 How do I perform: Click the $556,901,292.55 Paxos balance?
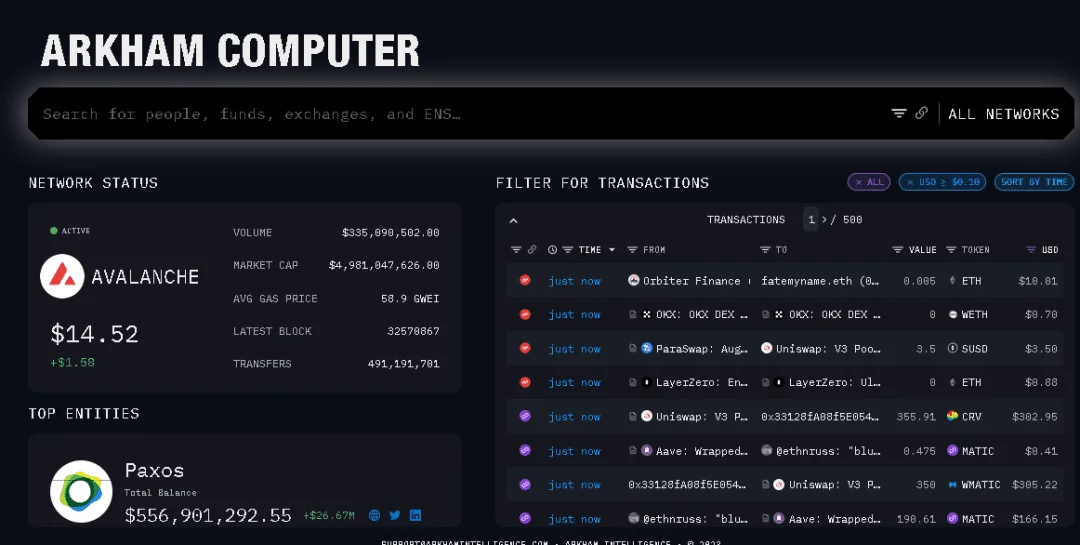click(x=208, y=515)
